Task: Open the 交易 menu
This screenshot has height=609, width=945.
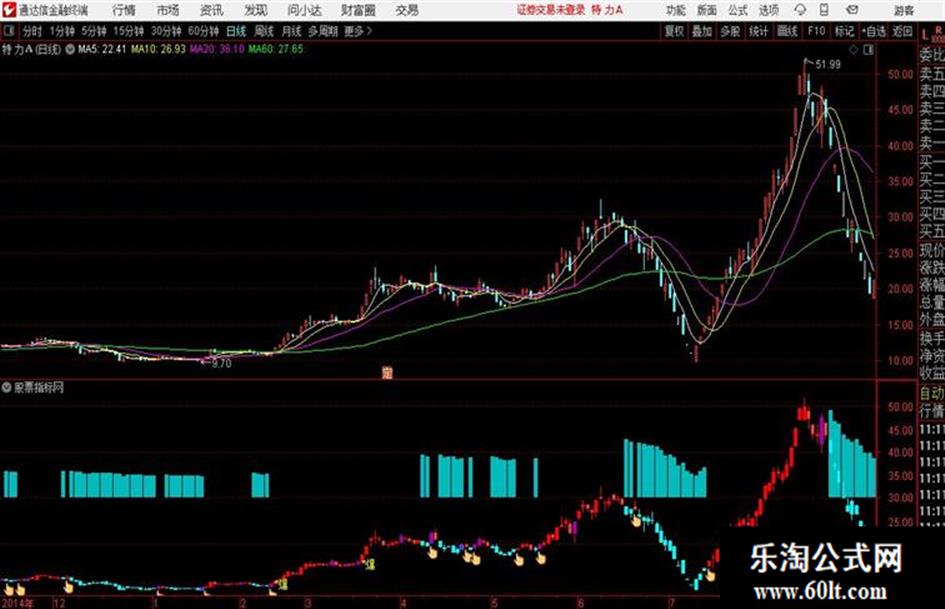Action: pos(407,10)
